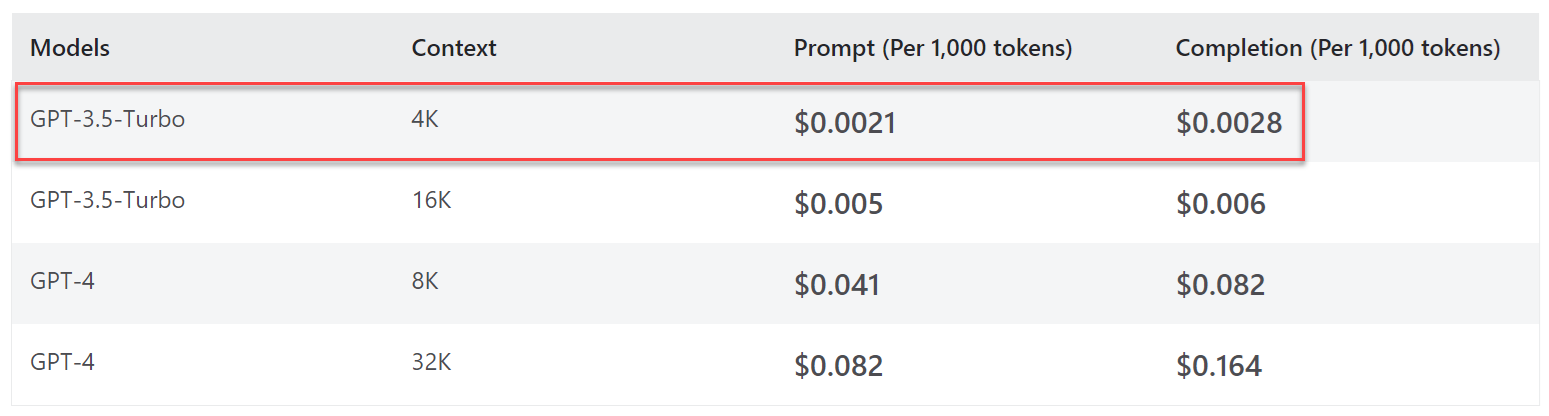Click the $0.006 completion price
This screenshot has height=416, width=1549.
click(1221, 204)
